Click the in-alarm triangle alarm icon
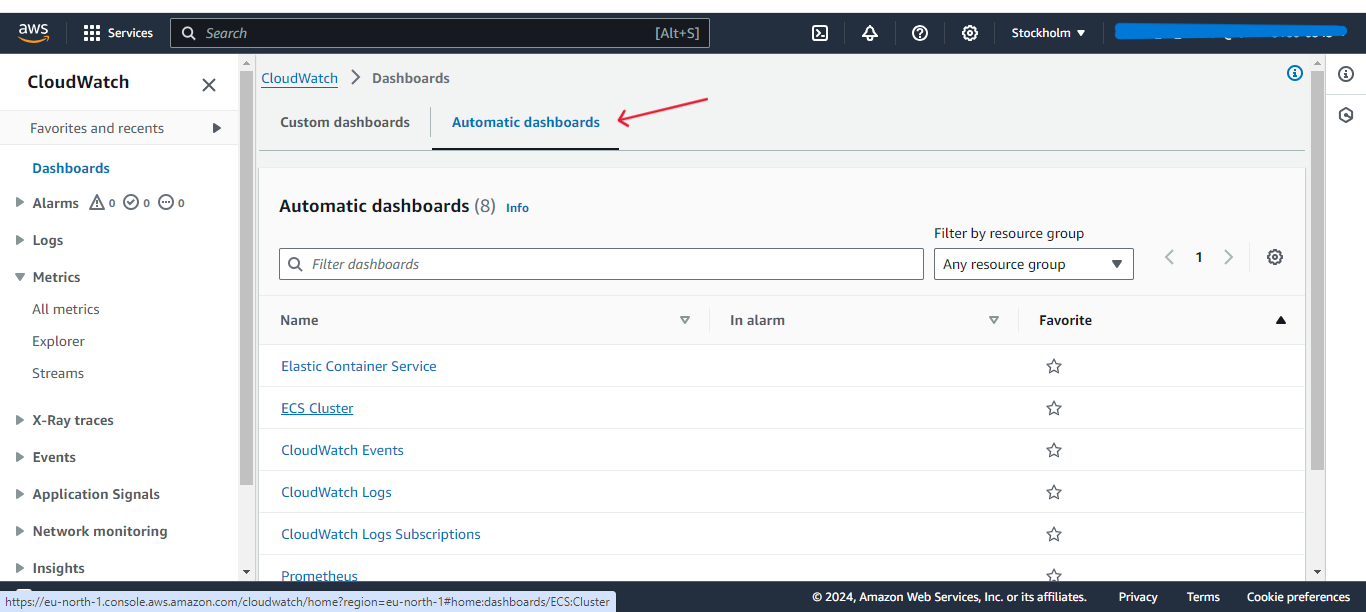 [x=97, y=203]
